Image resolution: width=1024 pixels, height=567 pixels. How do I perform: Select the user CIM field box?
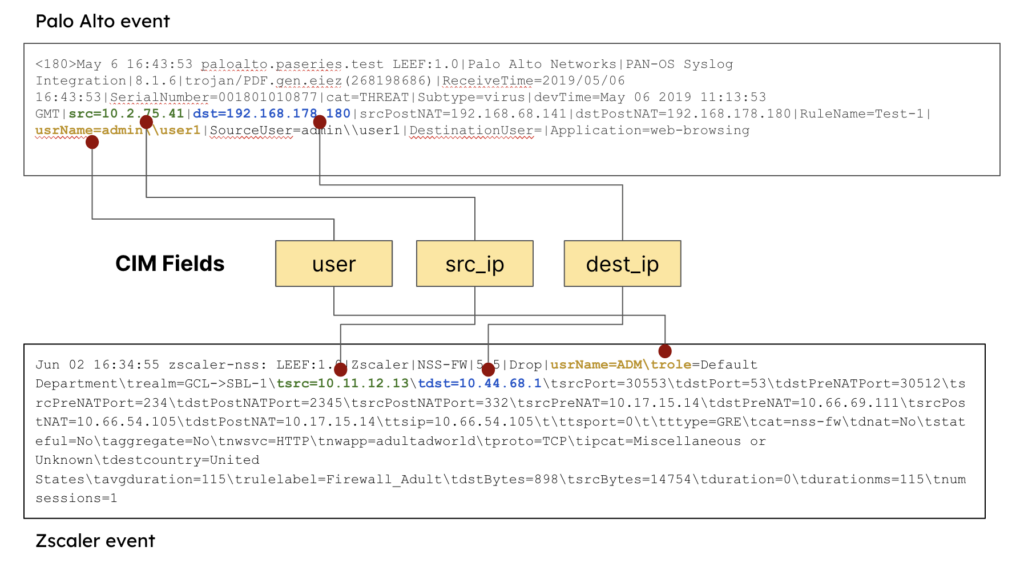click(334, 263)
